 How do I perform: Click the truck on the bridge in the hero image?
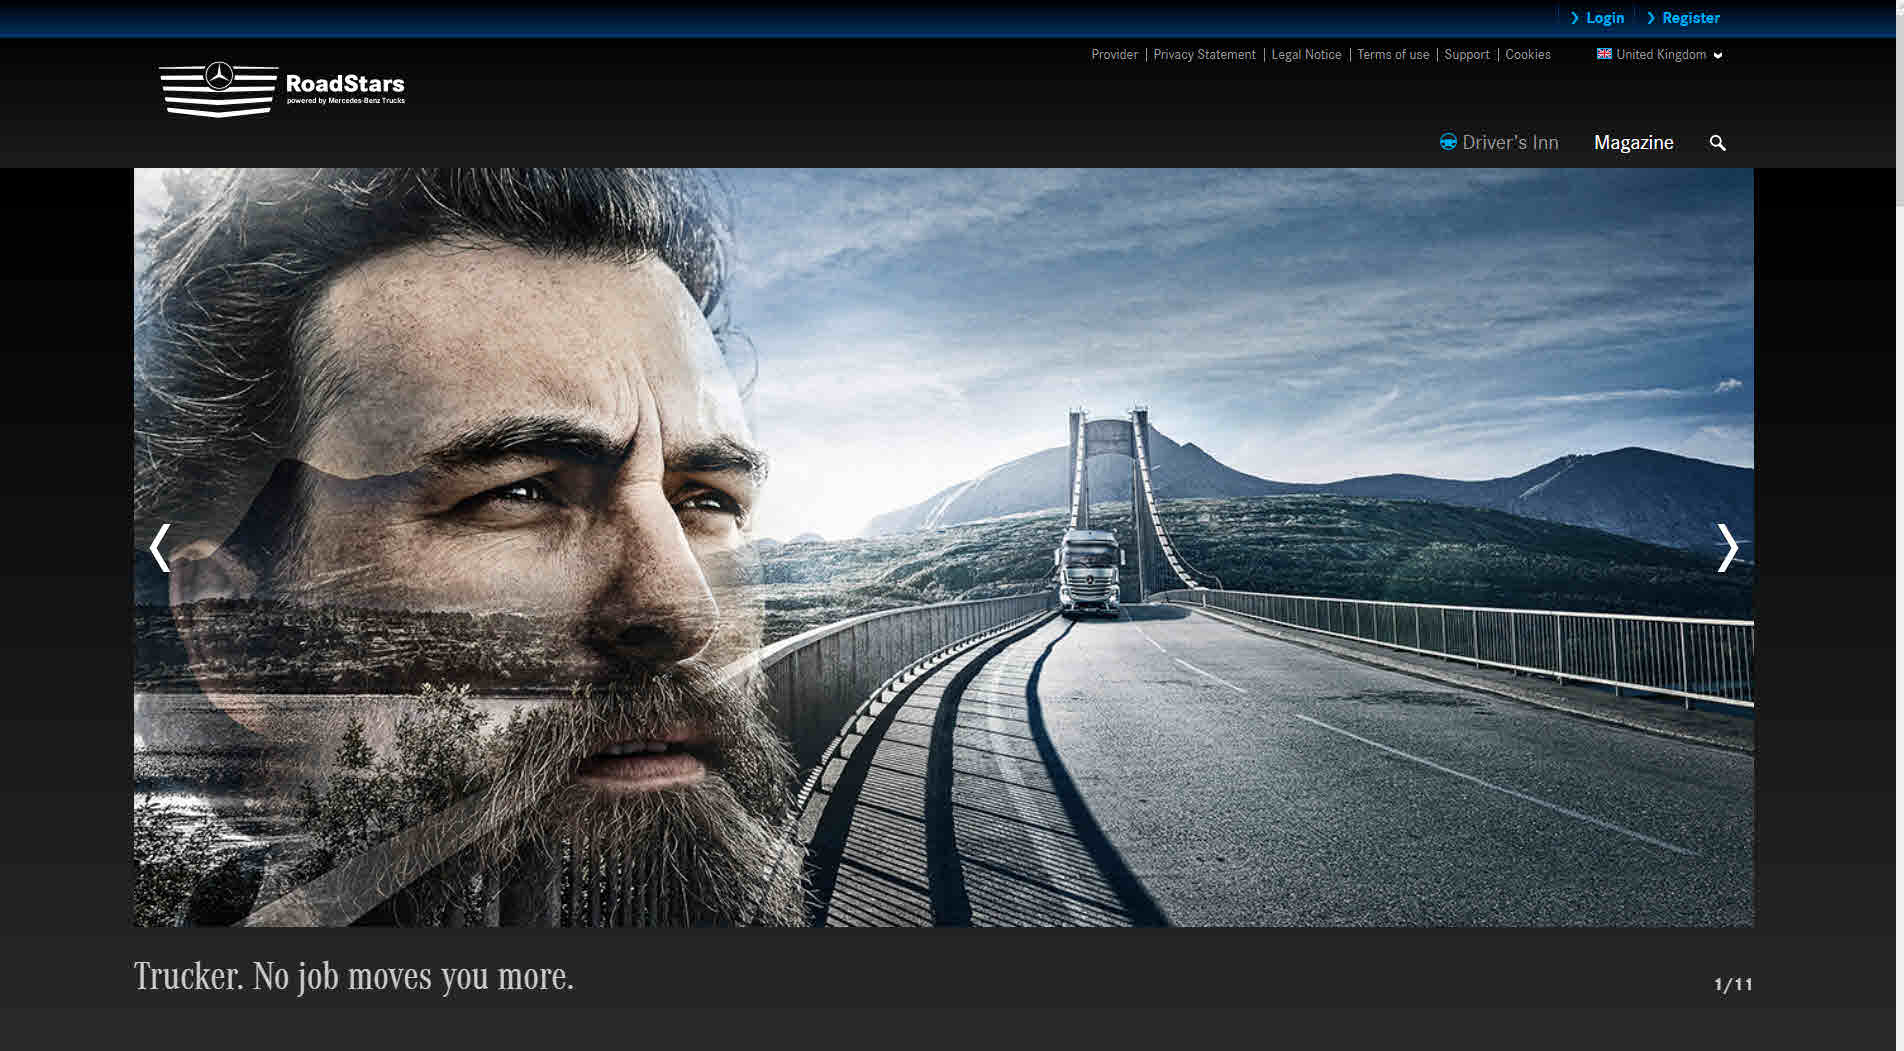1090,573
